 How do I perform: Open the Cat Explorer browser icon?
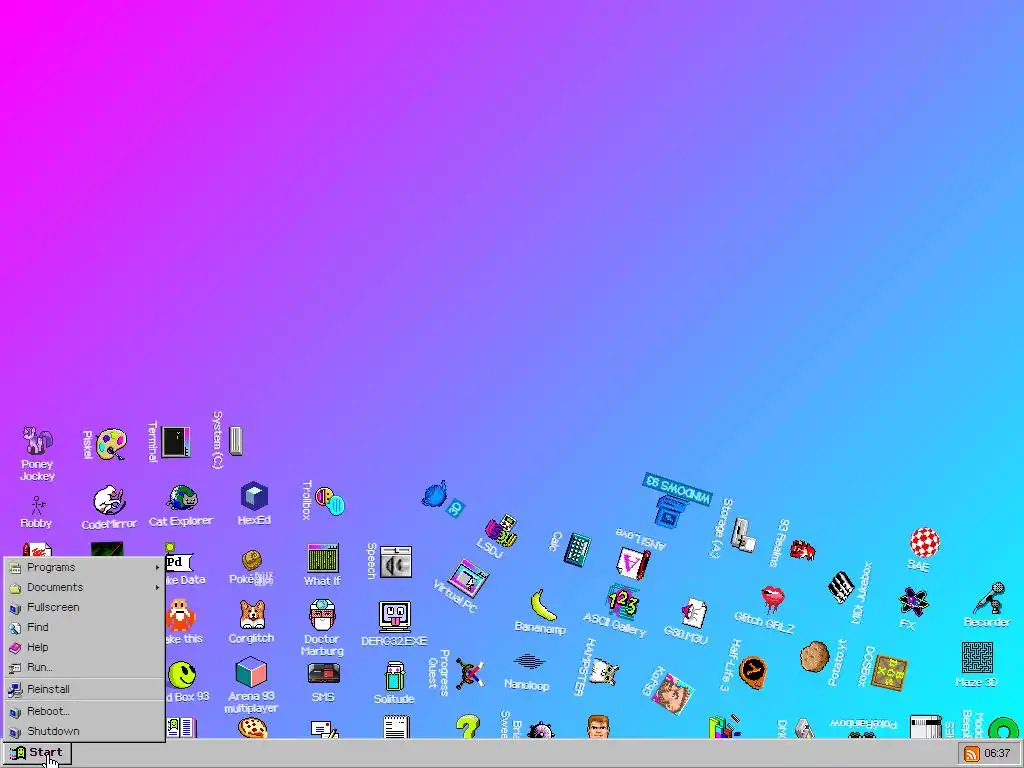click(x=182, y=500)
